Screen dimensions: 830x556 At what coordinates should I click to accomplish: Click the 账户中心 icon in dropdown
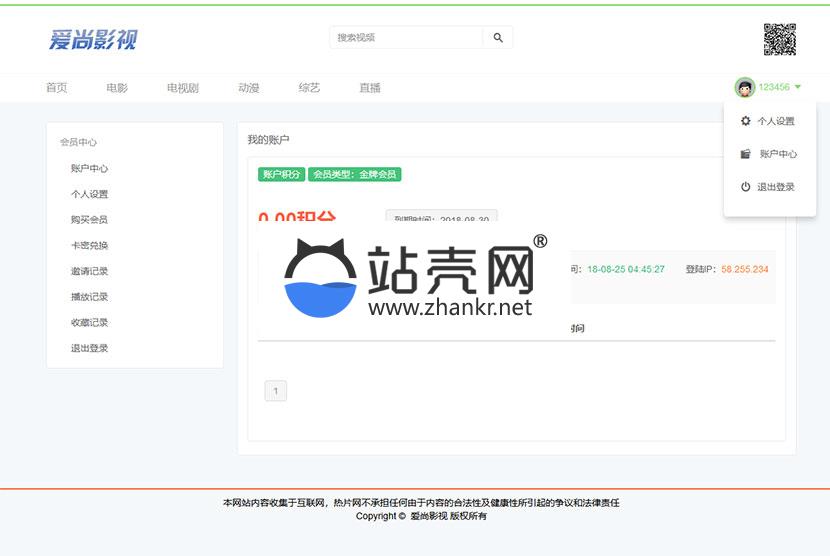point(745,154)
